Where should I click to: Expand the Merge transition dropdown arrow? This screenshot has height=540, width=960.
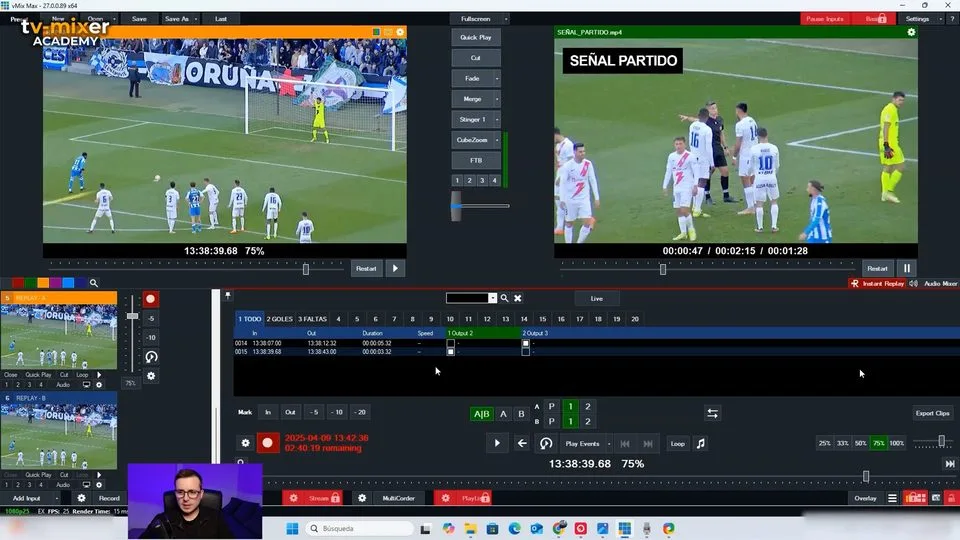[497, 99]
